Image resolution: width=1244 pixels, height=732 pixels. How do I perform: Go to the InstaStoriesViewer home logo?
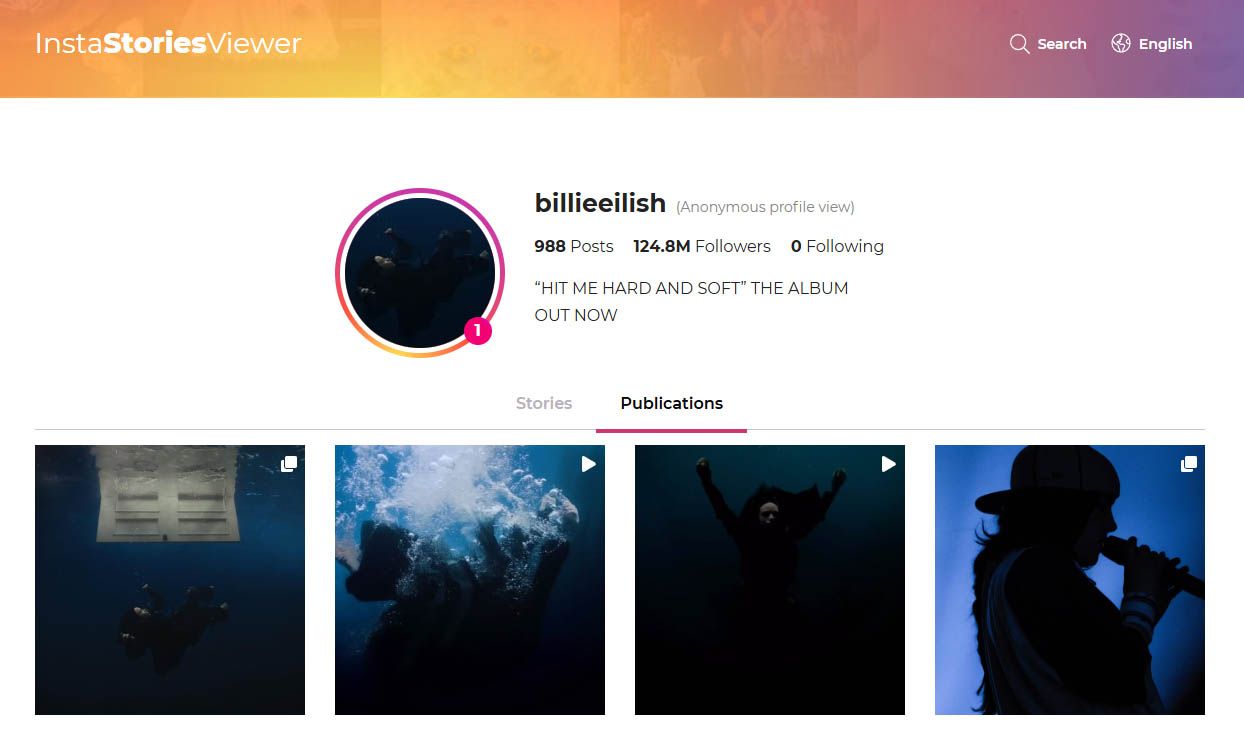tap(168, 44)
